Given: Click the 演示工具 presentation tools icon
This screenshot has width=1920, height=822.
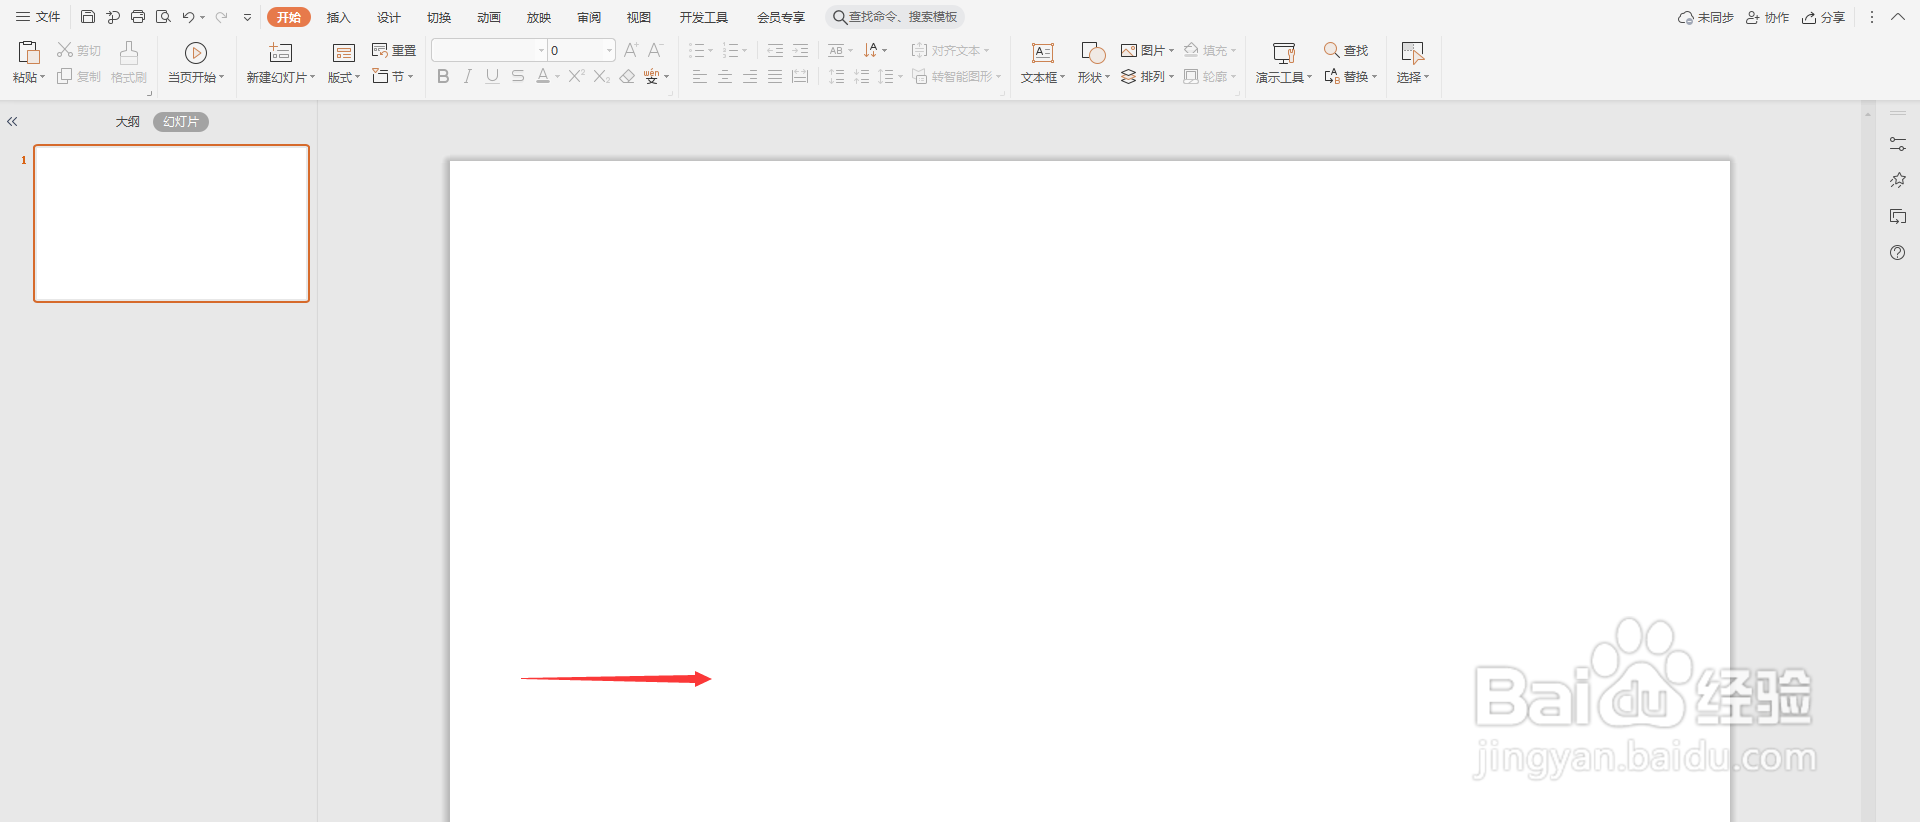Looking at the screenshot, I should tap(1284, 52).
